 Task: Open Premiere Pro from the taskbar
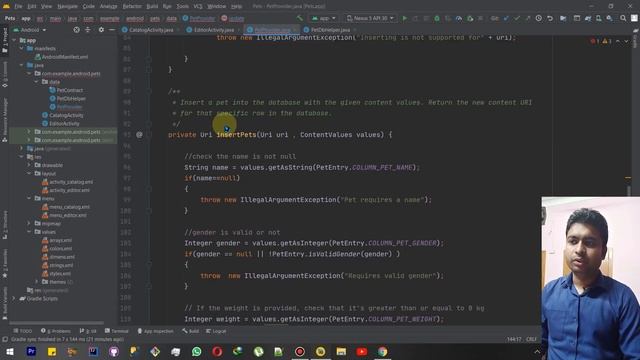click(31, 351)
